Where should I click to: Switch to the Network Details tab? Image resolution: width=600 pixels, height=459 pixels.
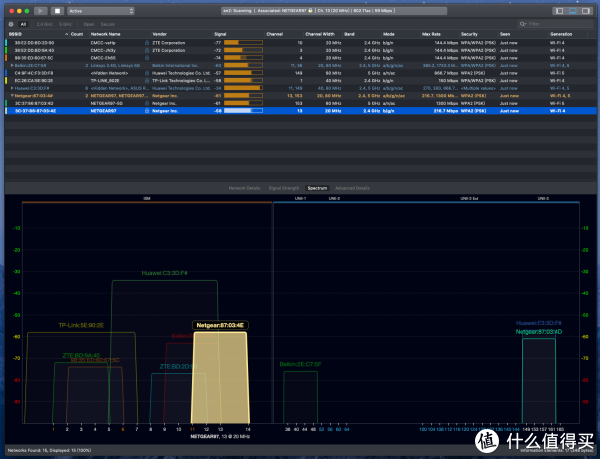click(244, 188)
